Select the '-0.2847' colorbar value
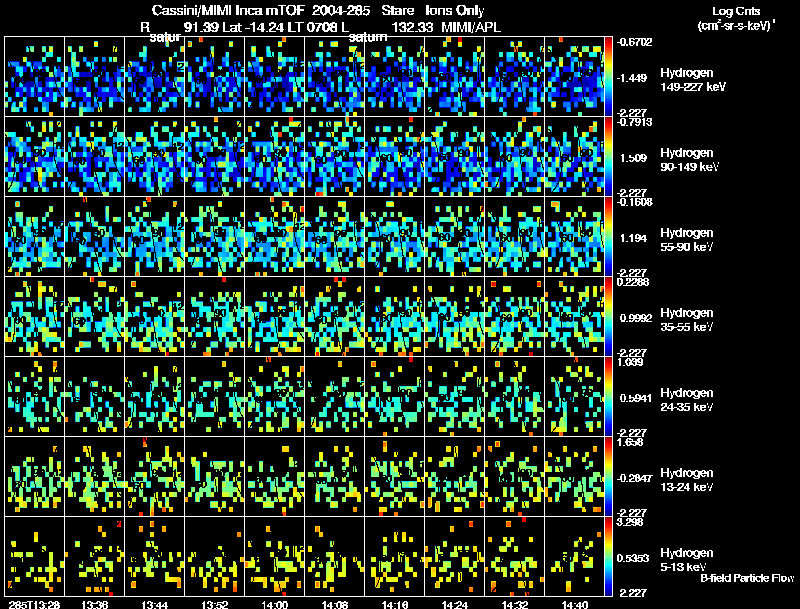Viewport: 800px width, 609px height. pos(634,478)
